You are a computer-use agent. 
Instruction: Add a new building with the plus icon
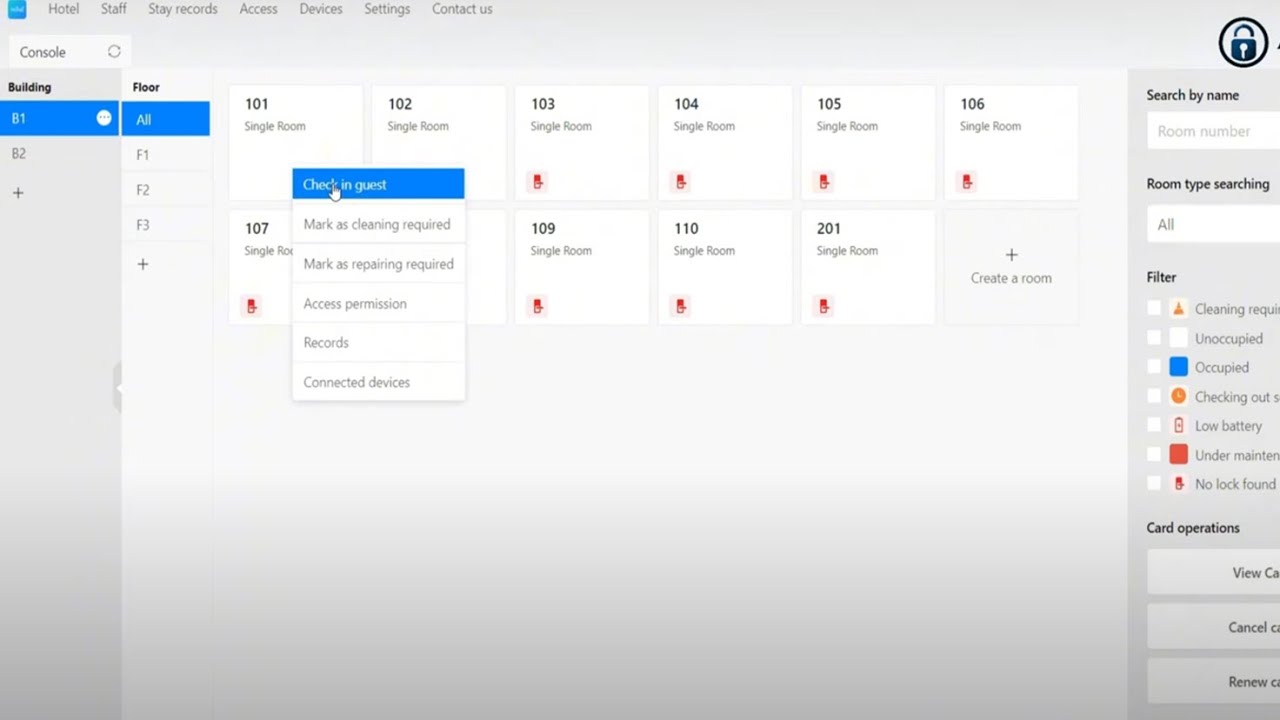pos(18,192)
